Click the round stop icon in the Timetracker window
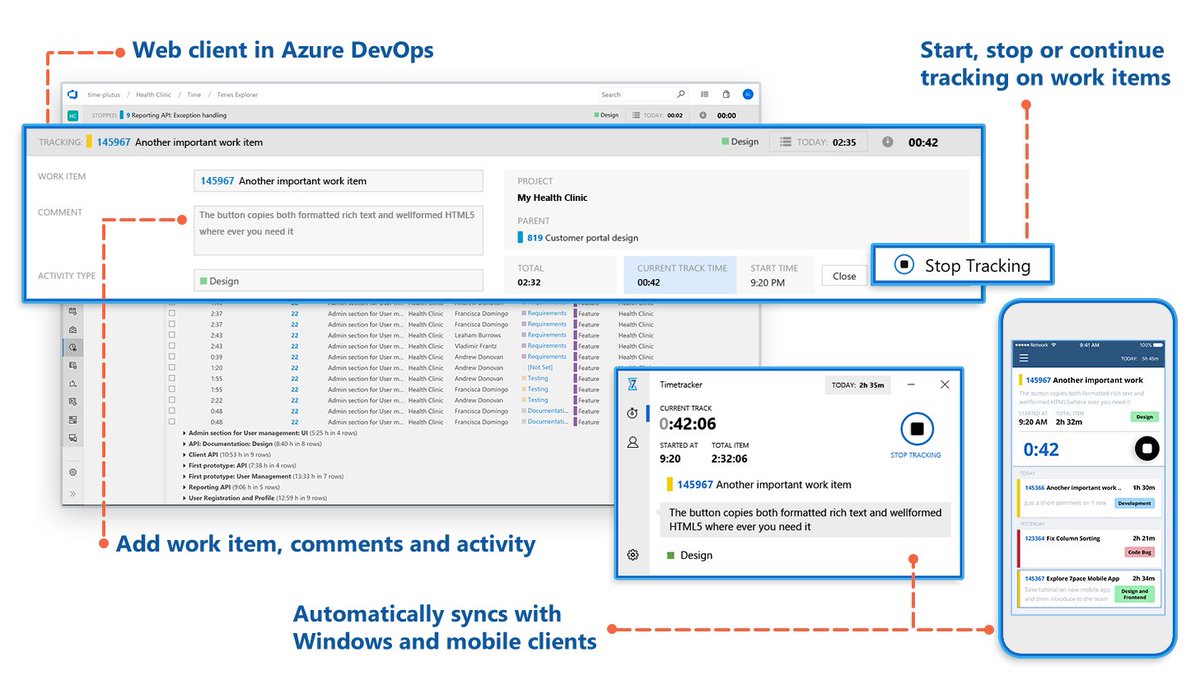This screenshot has width=1200, height=680. click(x=915, y=430)
